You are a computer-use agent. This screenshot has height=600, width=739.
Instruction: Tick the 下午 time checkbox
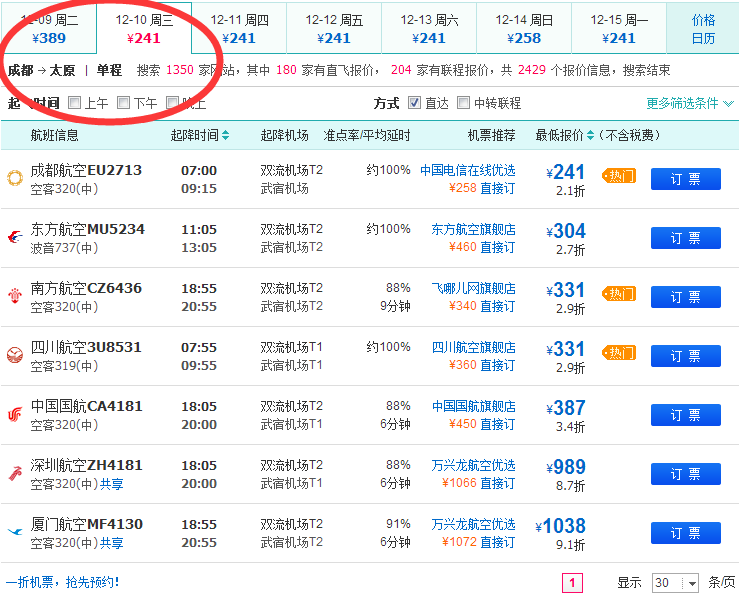coord(123,103)
